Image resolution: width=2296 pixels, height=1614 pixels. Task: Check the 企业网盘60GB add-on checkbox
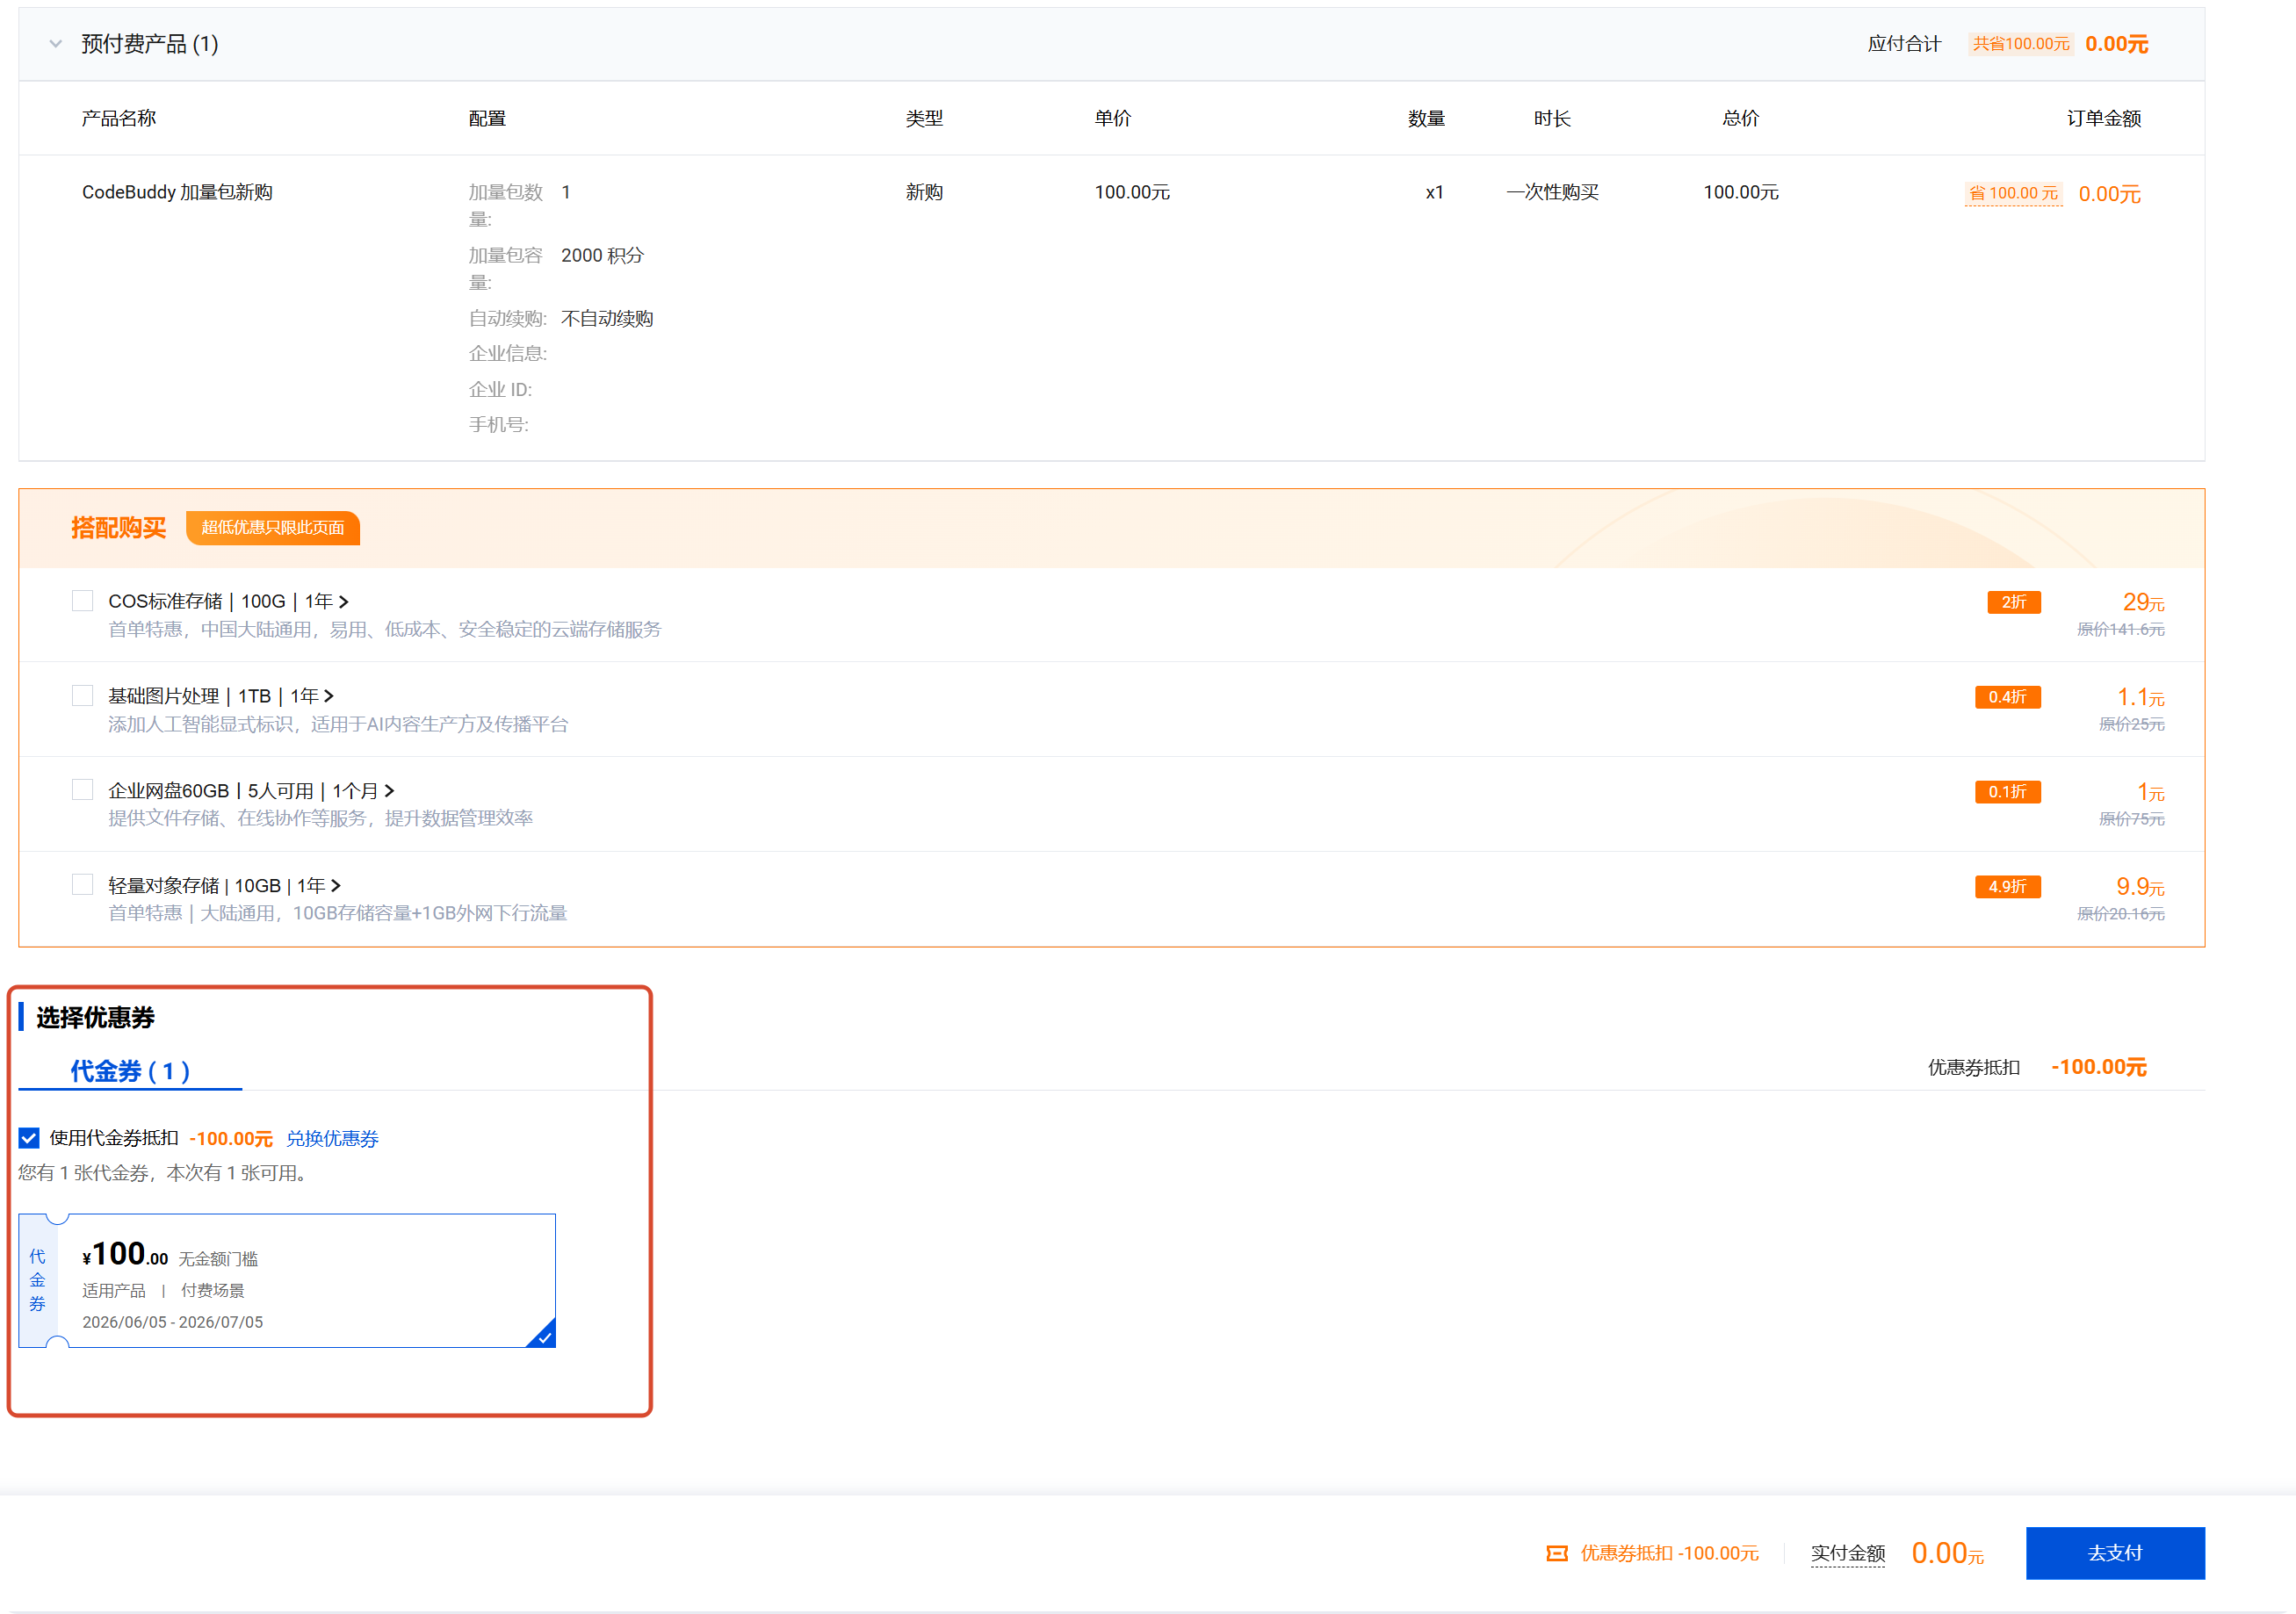click(x=83, y=790)
